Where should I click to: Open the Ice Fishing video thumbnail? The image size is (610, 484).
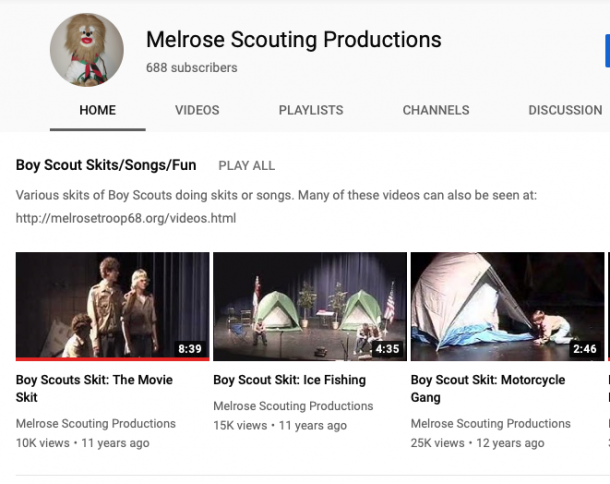[x=310, y=306]
